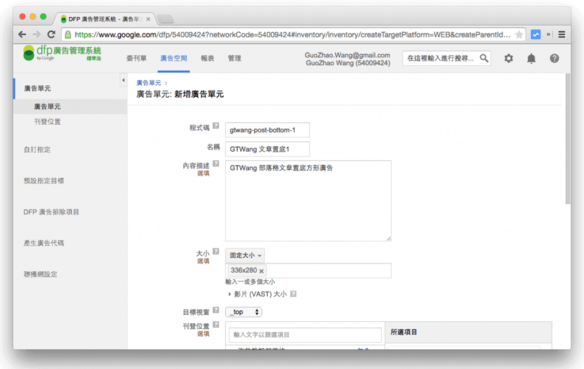Close the DFP browser tab

pos(148,19)
